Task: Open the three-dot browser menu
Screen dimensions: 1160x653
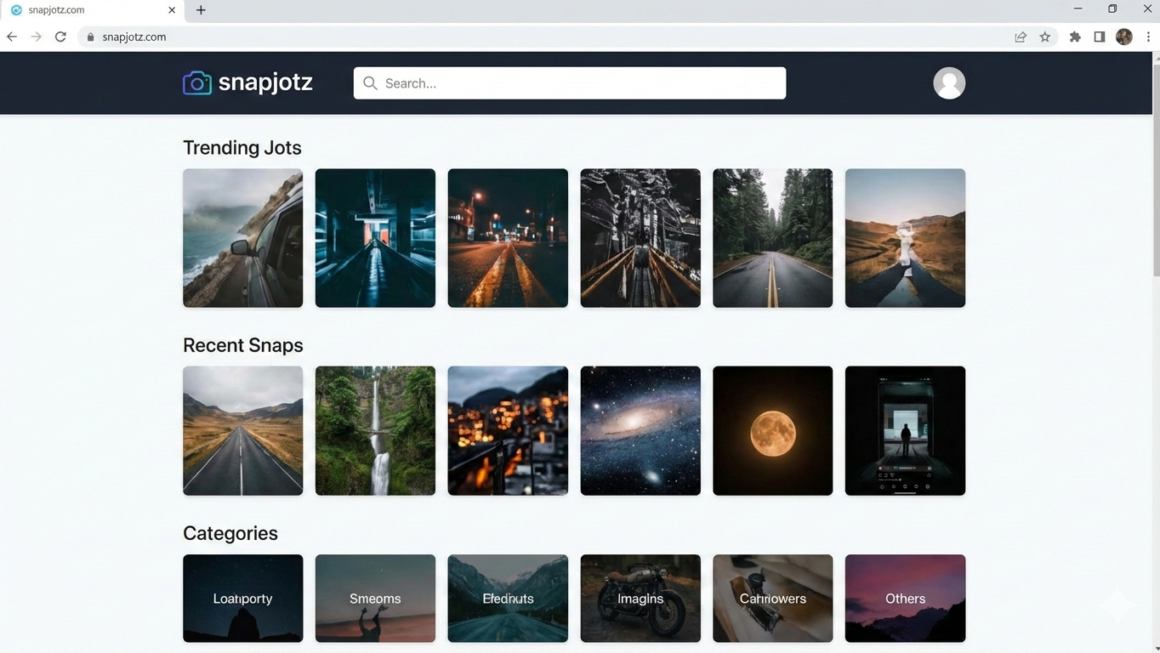Action: point(1148,36)
